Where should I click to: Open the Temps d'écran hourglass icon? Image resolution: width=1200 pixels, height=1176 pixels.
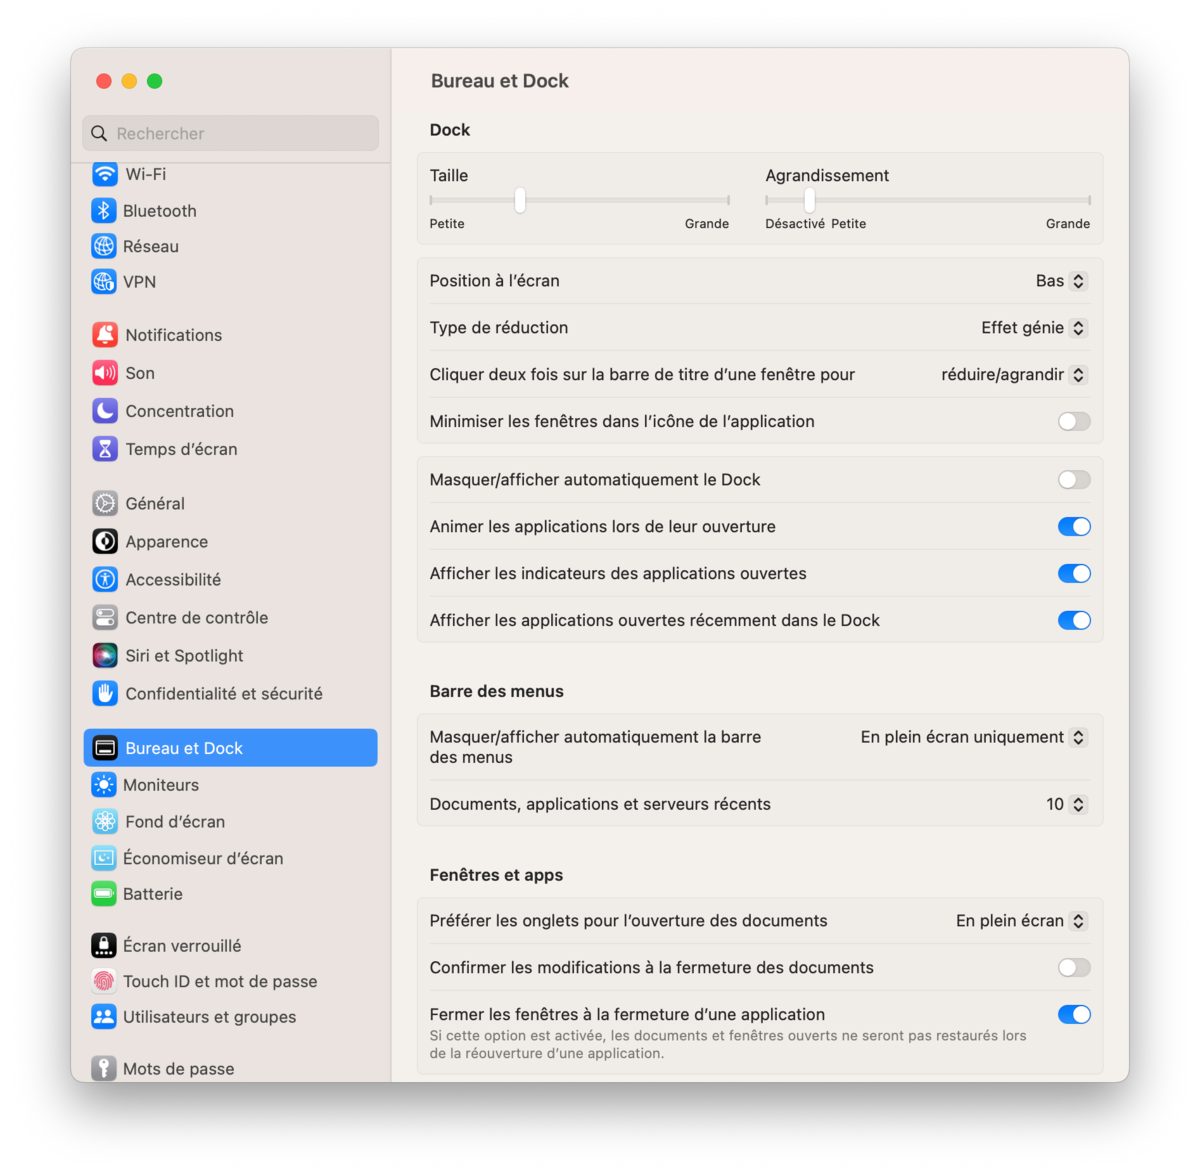105,449
